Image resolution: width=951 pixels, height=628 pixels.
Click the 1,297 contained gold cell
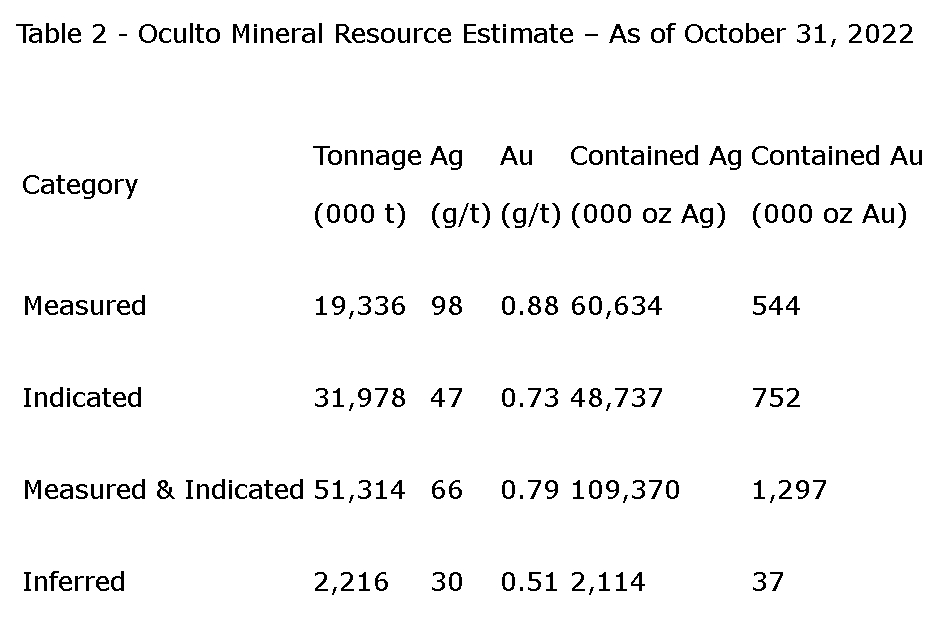789,490
